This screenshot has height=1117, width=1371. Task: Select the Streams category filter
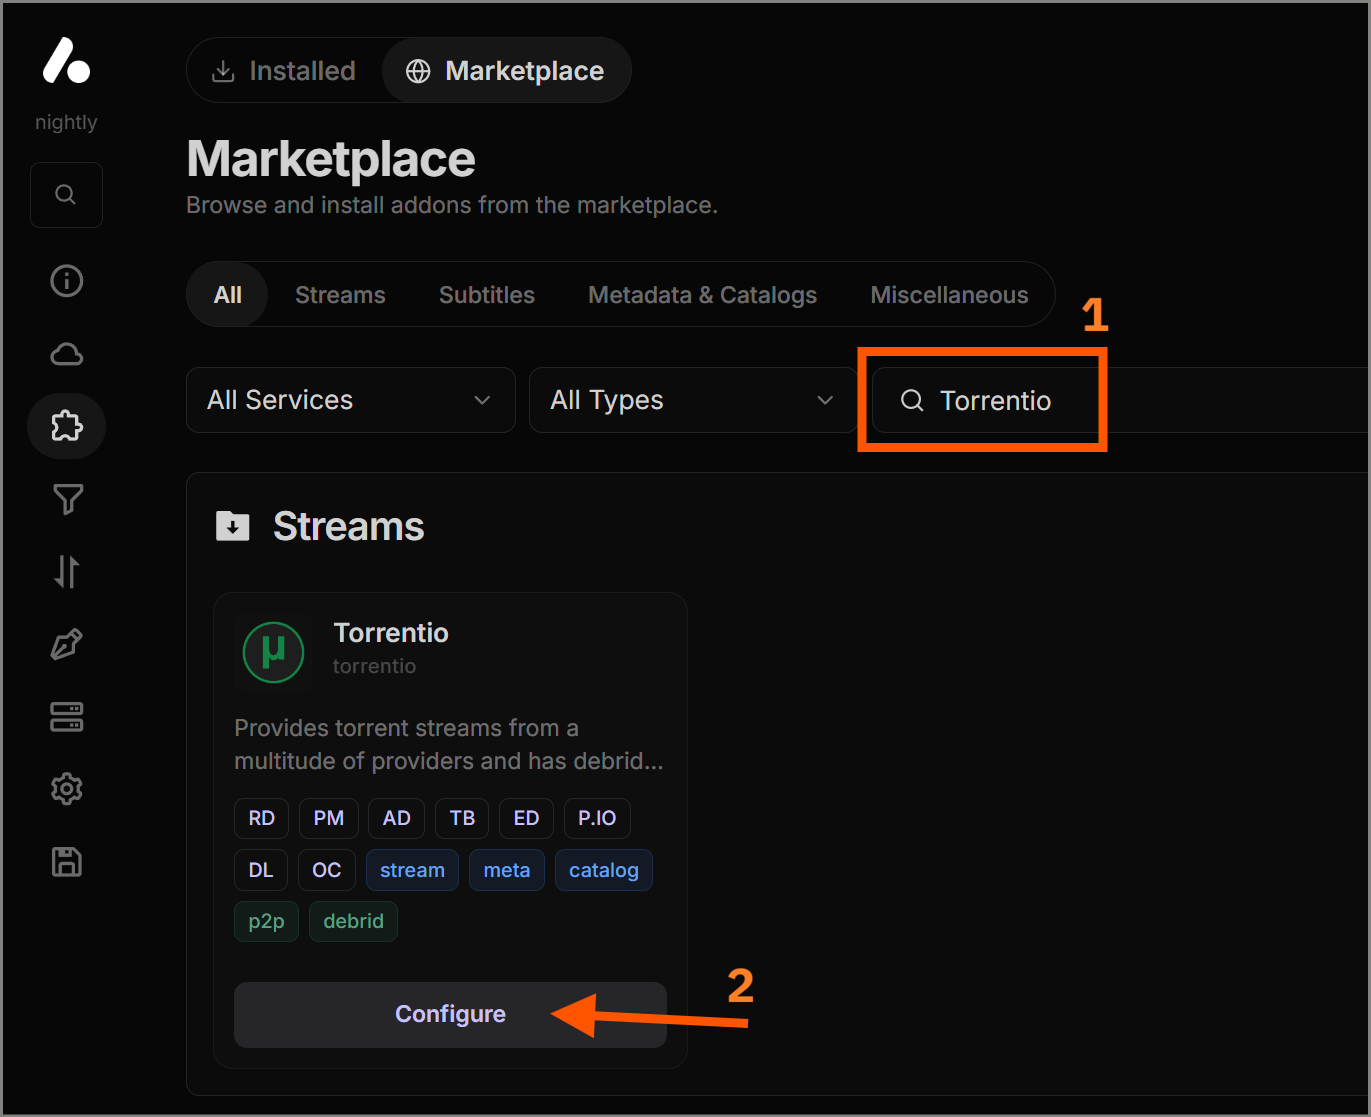point(340,295)
